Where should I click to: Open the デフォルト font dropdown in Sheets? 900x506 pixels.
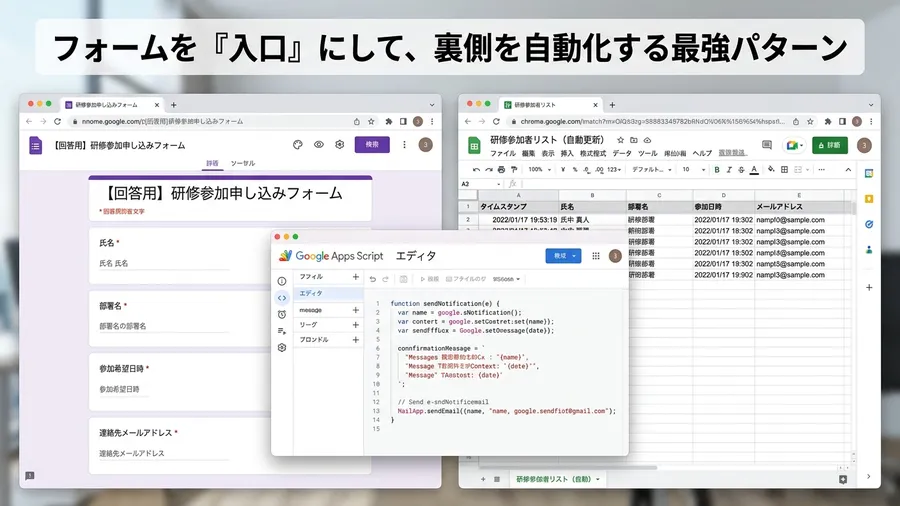click(x=651, y=170)
